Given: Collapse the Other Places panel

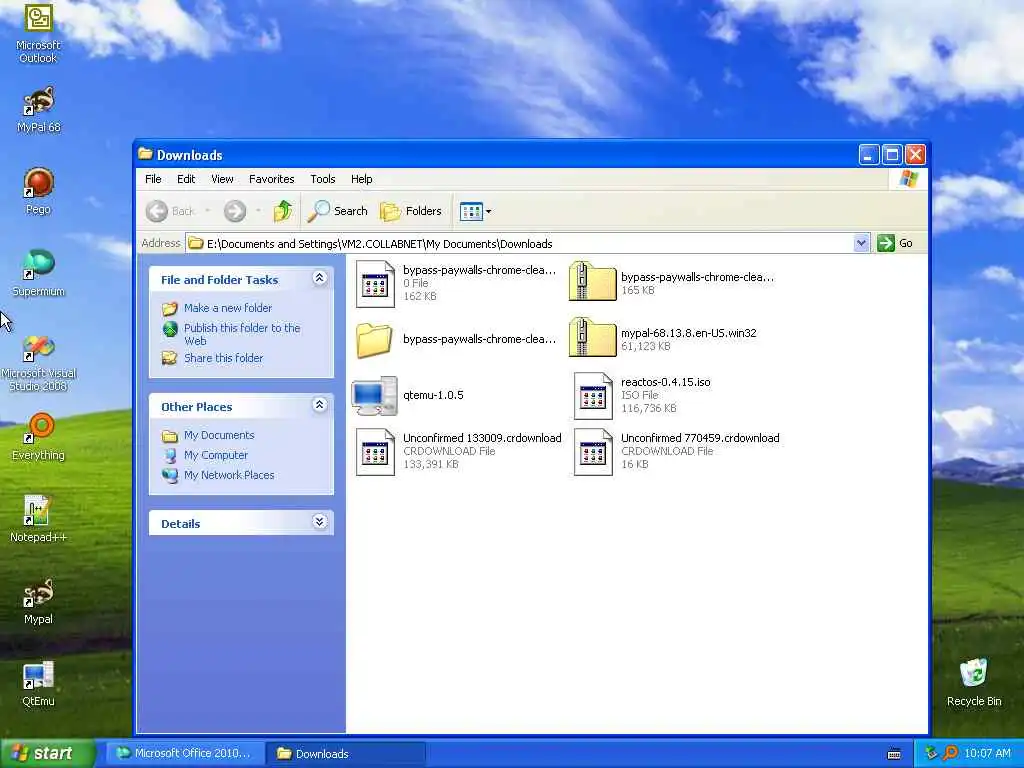Looking at the screenshot, I should 319,405.
